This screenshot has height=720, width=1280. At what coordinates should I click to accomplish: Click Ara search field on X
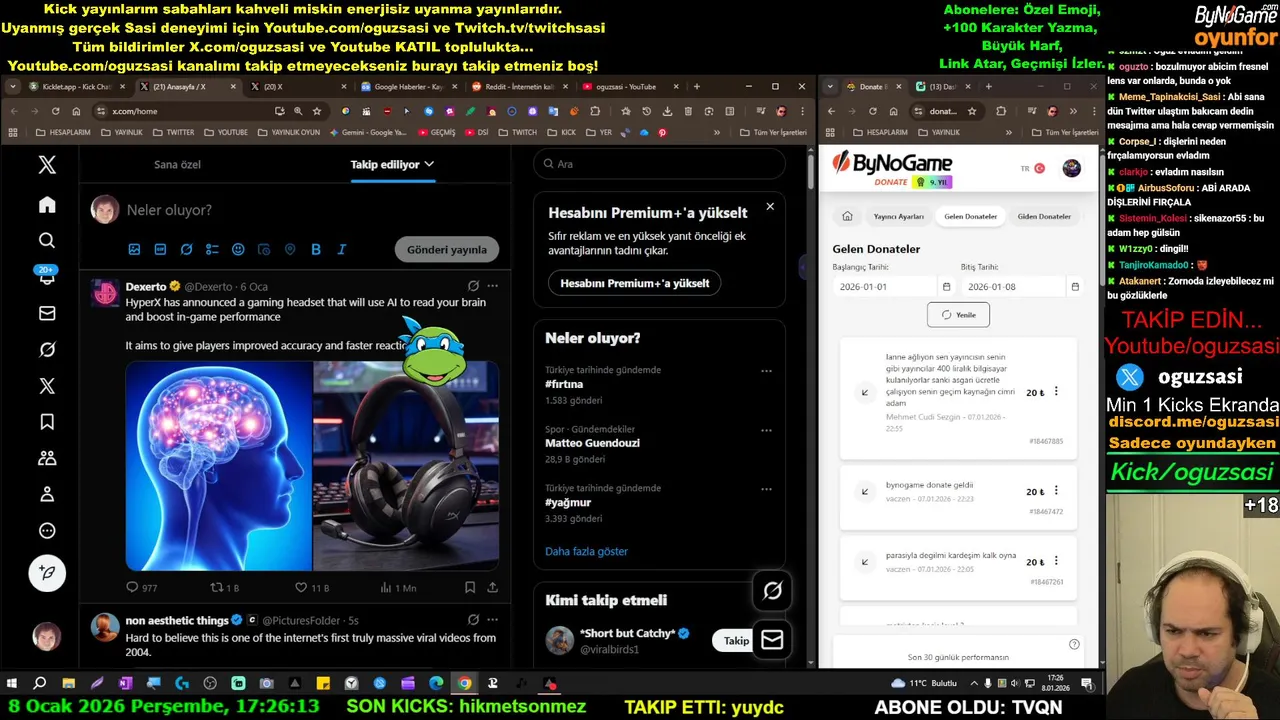tap(659, 164)
